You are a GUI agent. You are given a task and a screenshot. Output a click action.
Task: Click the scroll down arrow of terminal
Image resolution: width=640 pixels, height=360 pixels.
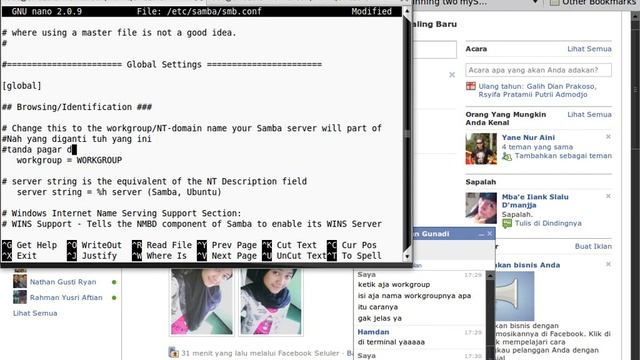point(407,257)
